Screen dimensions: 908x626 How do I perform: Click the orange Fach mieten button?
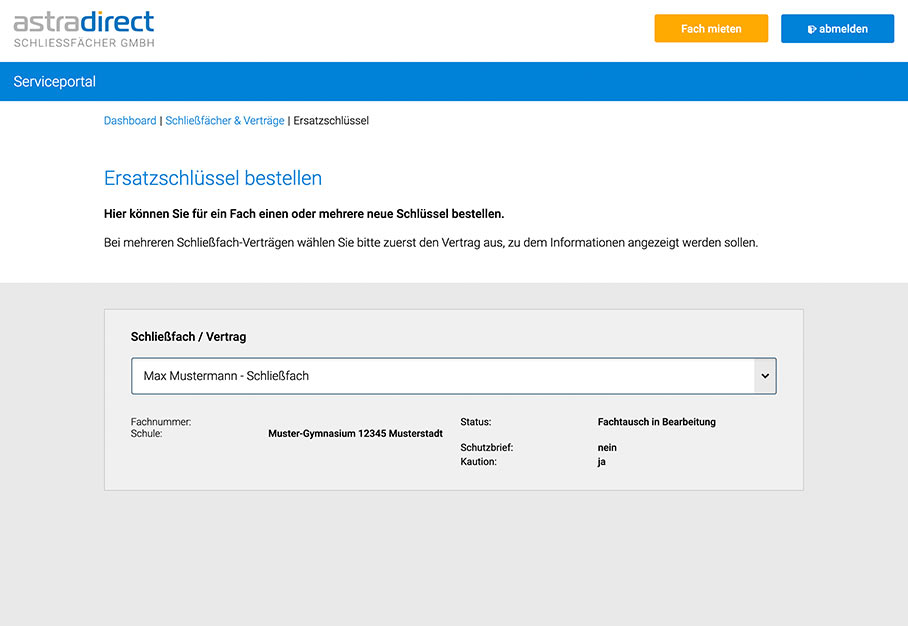[710, 28]
